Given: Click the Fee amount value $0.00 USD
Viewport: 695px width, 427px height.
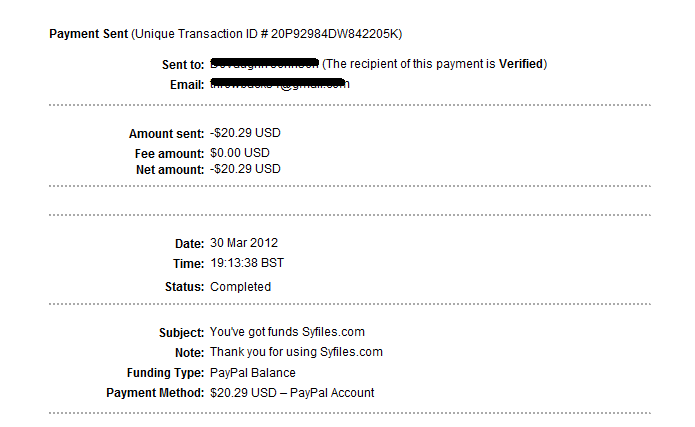Looking at the screenshot, I should tap(240, 153).
